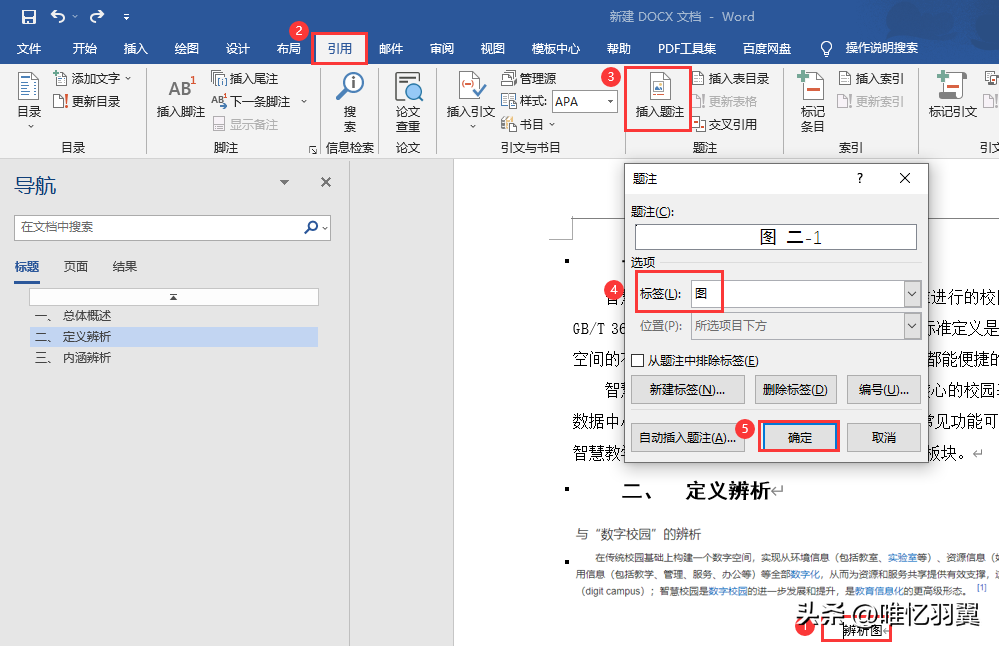Toggle 从题注中排除标签 checkbox

(637, 361)
